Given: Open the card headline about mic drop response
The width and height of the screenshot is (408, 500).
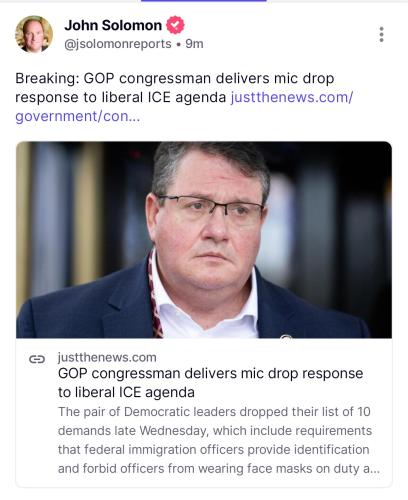Looking at the screenshot, I should [x=210, y=383].
